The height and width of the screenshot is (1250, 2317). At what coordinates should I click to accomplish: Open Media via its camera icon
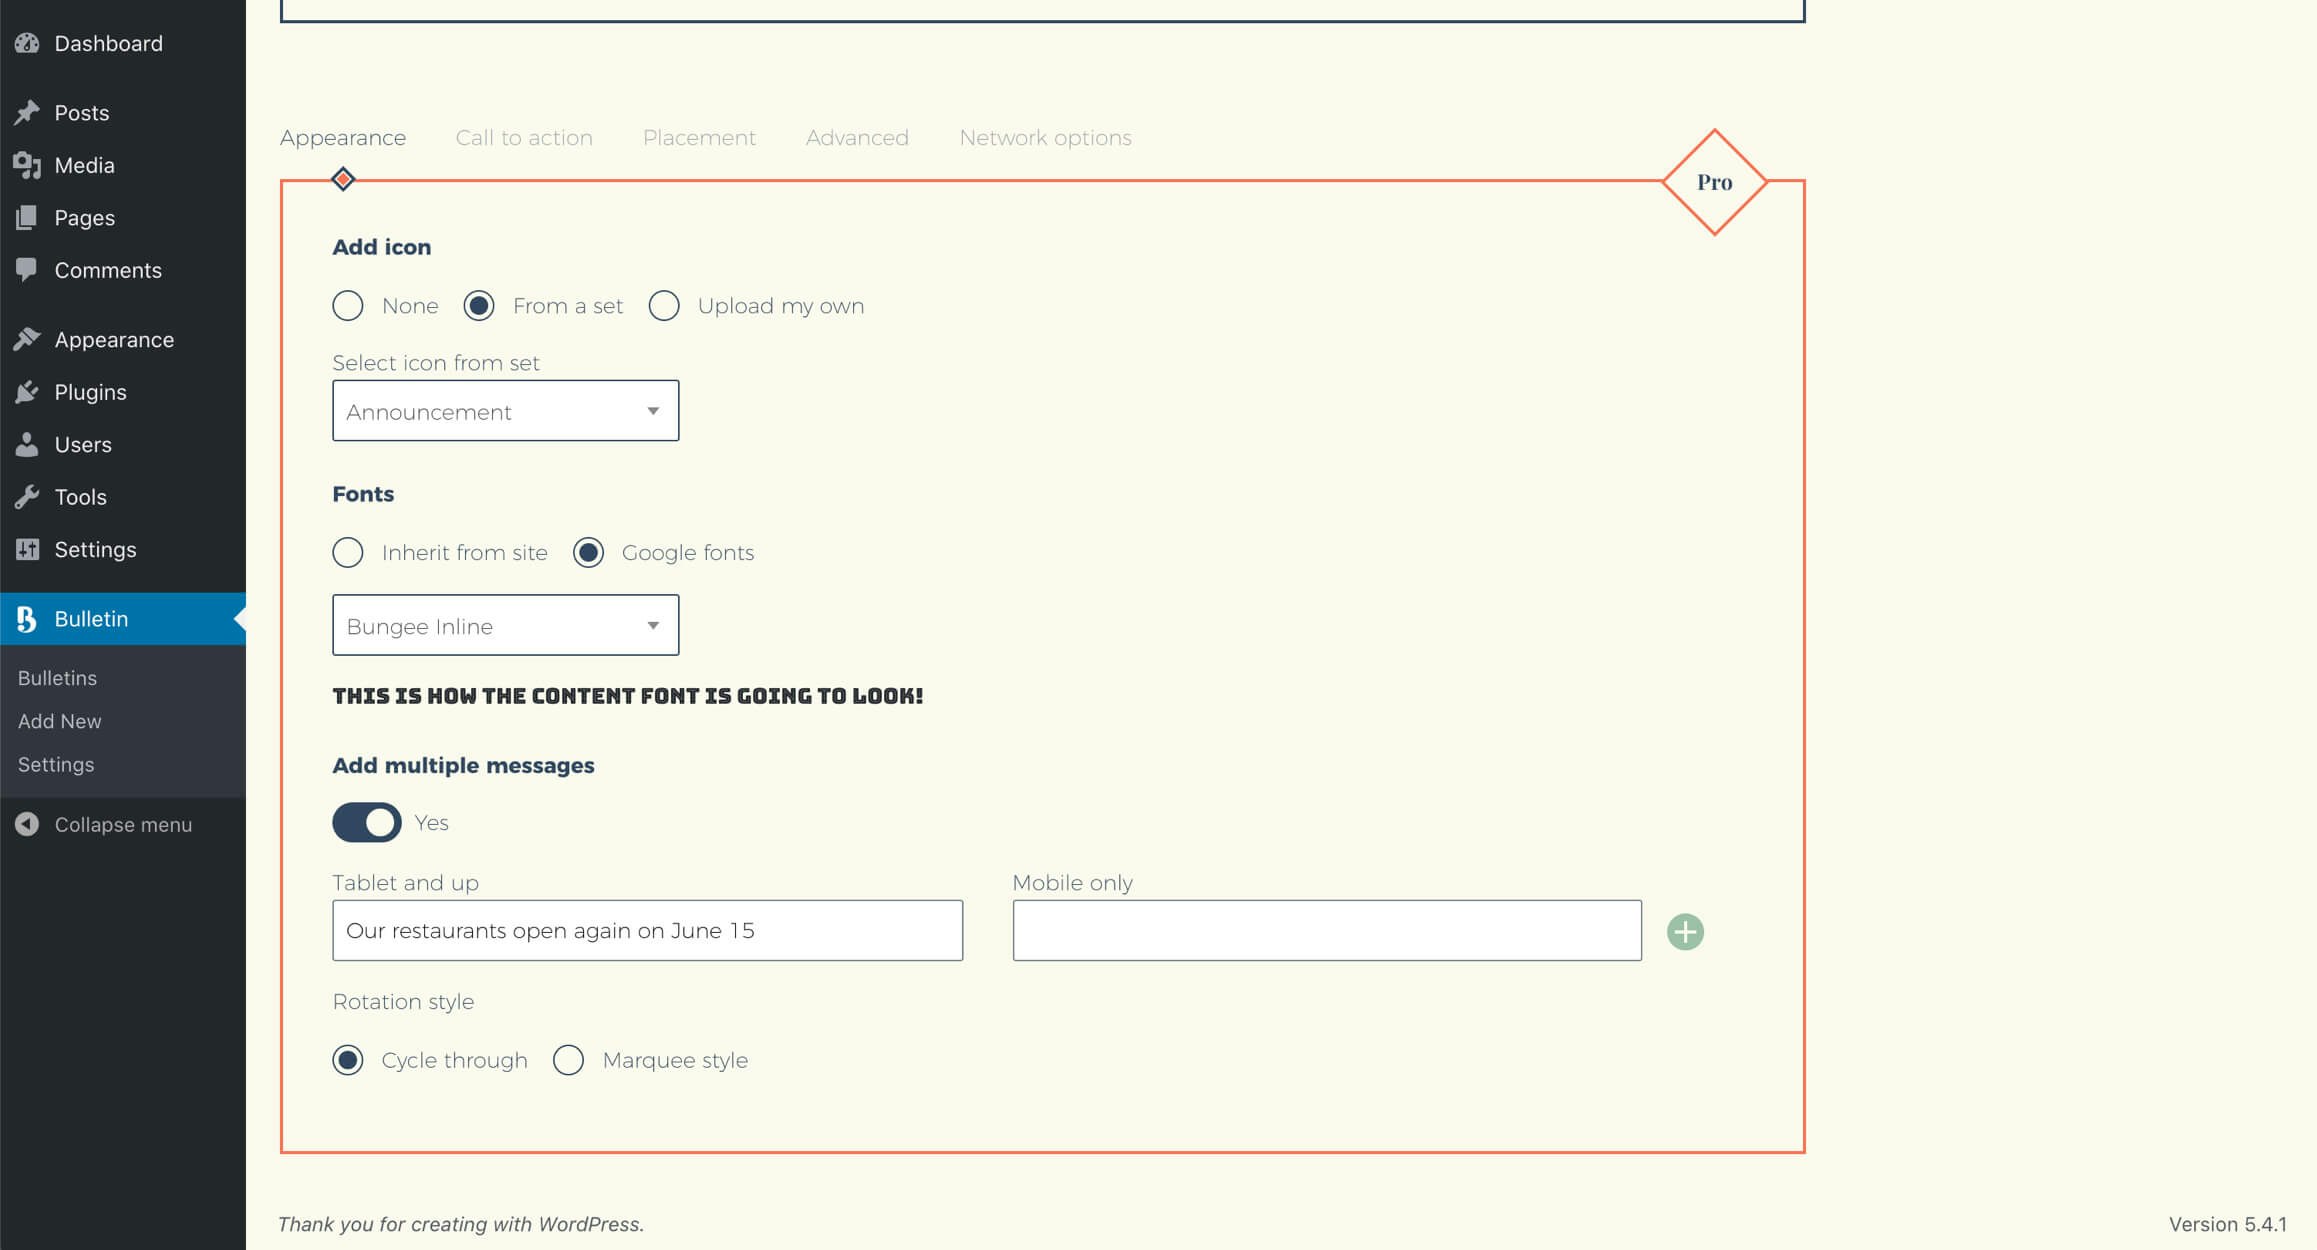pyautogui.click(x=27, y=165)
